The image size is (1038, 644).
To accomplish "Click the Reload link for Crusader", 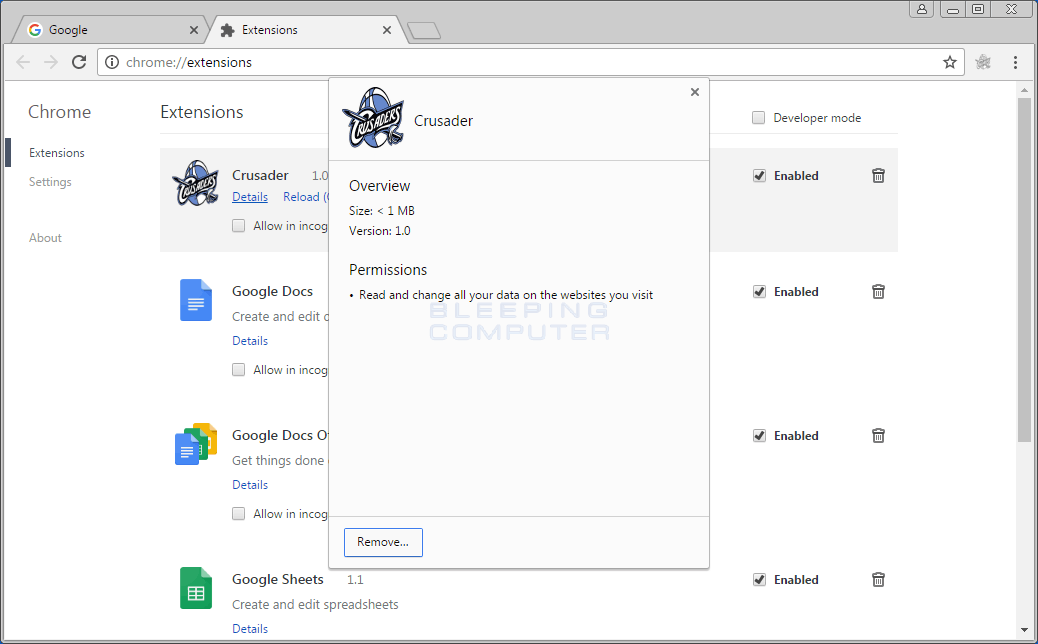I will (305, 197).
